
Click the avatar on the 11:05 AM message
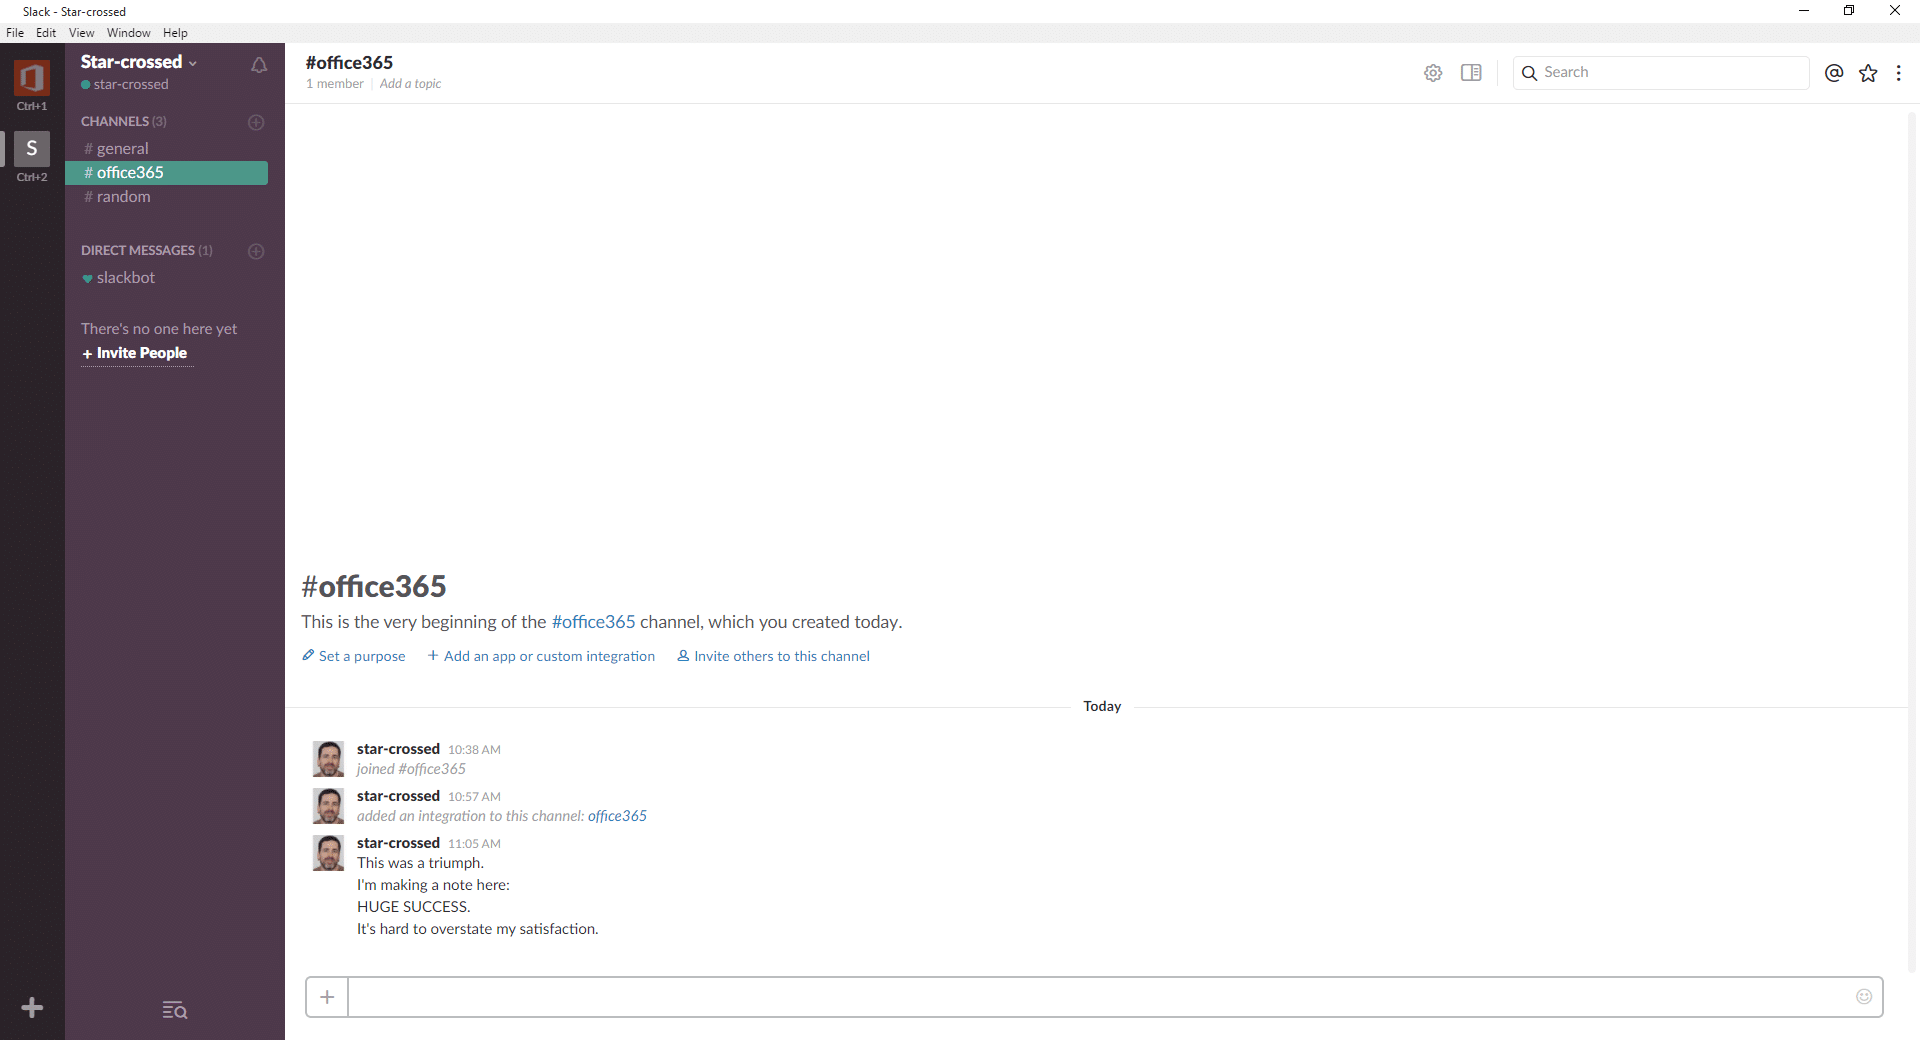[328, 853]
